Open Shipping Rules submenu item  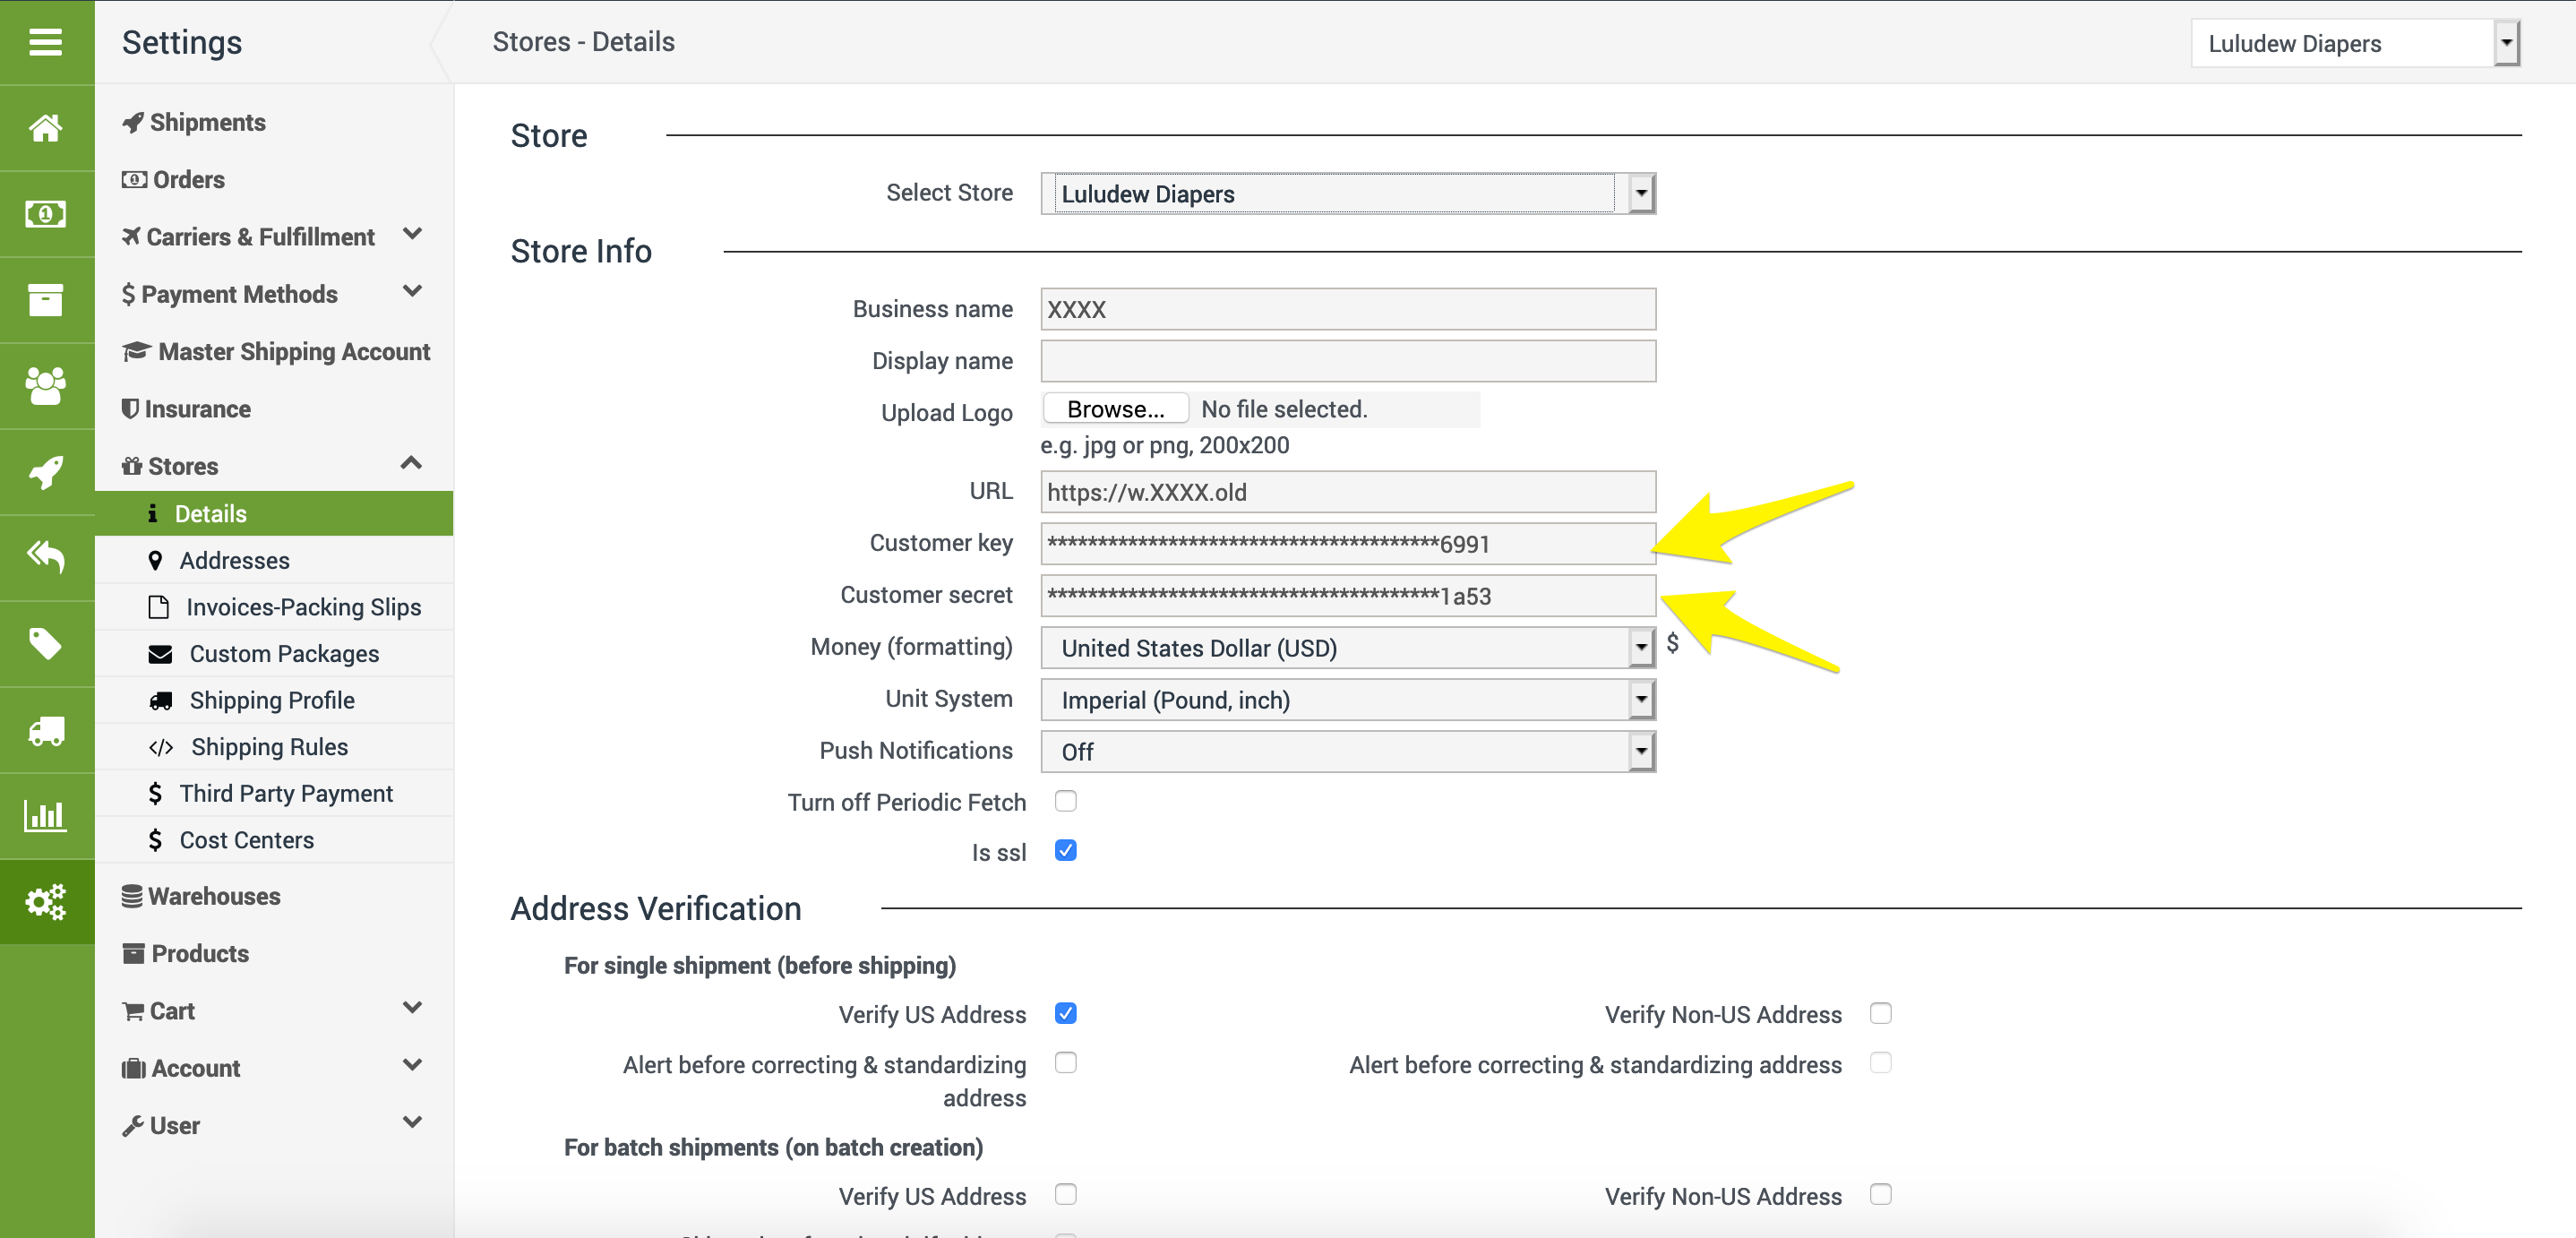[269, 747]
